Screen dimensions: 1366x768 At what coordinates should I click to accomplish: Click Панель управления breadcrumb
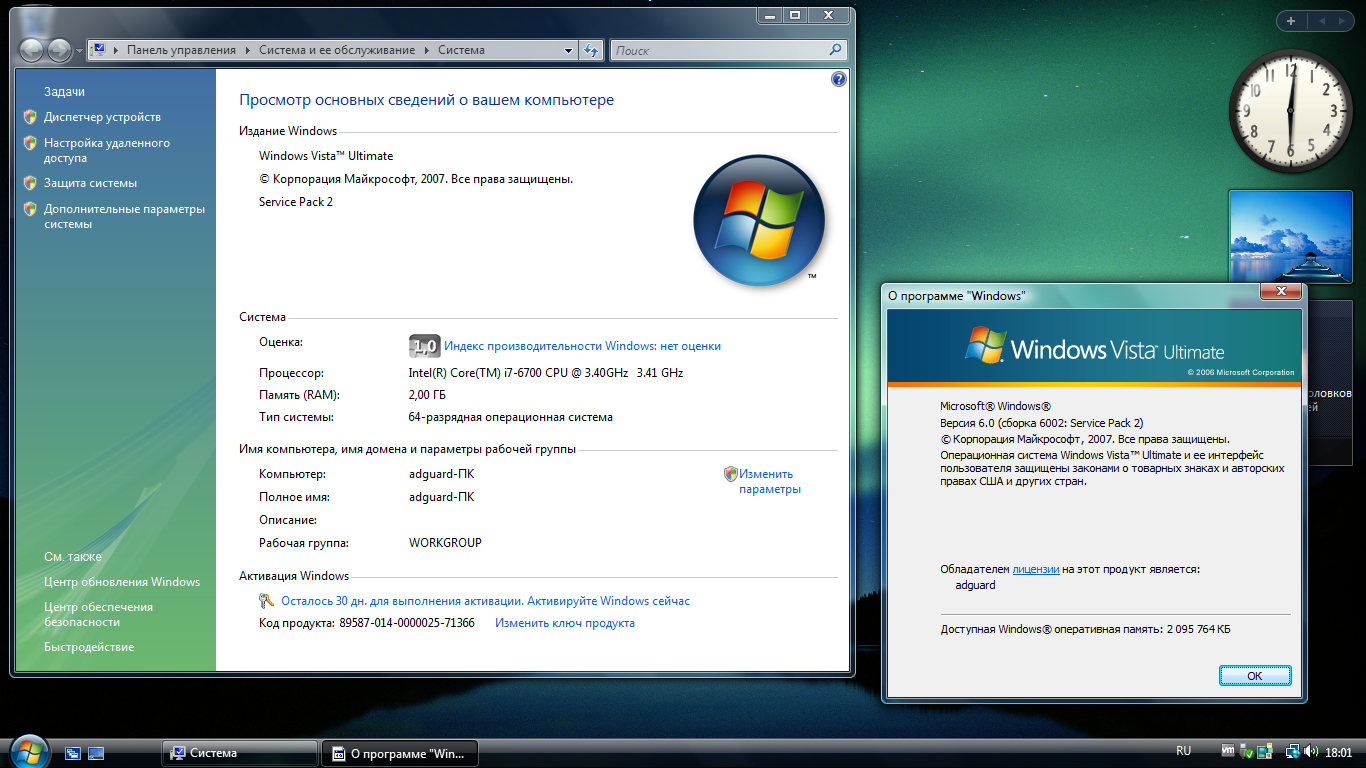181,50
